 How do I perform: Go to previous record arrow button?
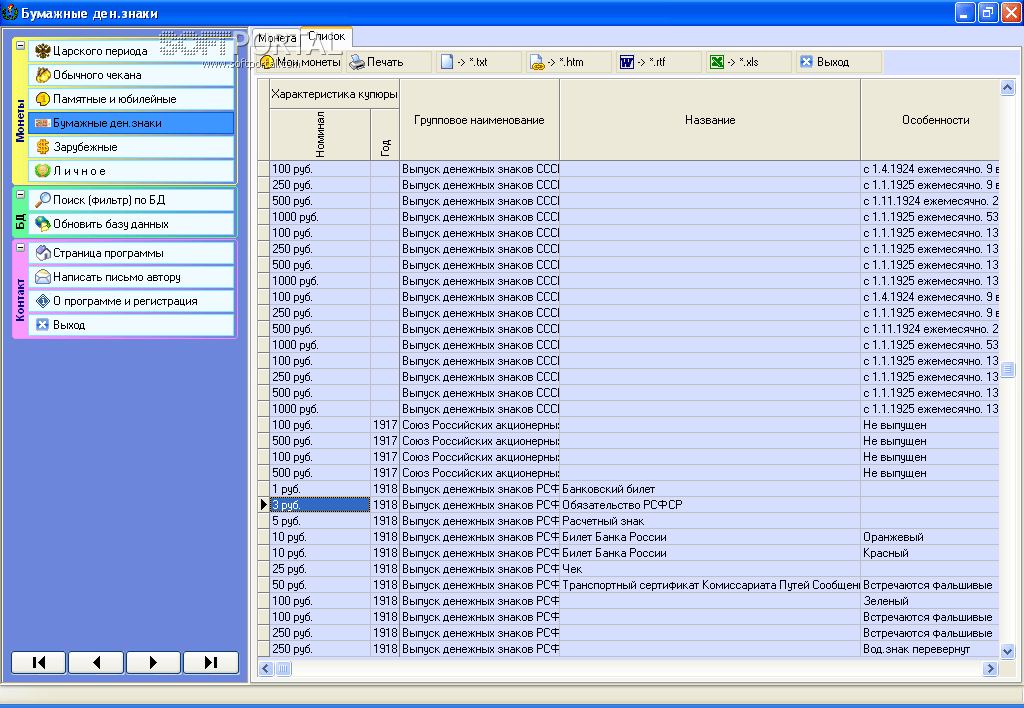click(x=96, y=662)
